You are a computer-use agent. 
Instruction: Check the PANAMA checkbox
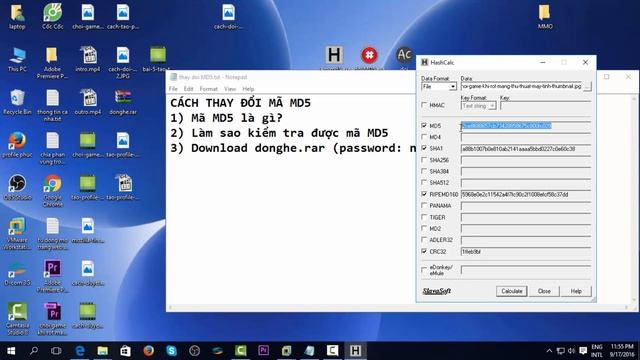click(424, 205)
